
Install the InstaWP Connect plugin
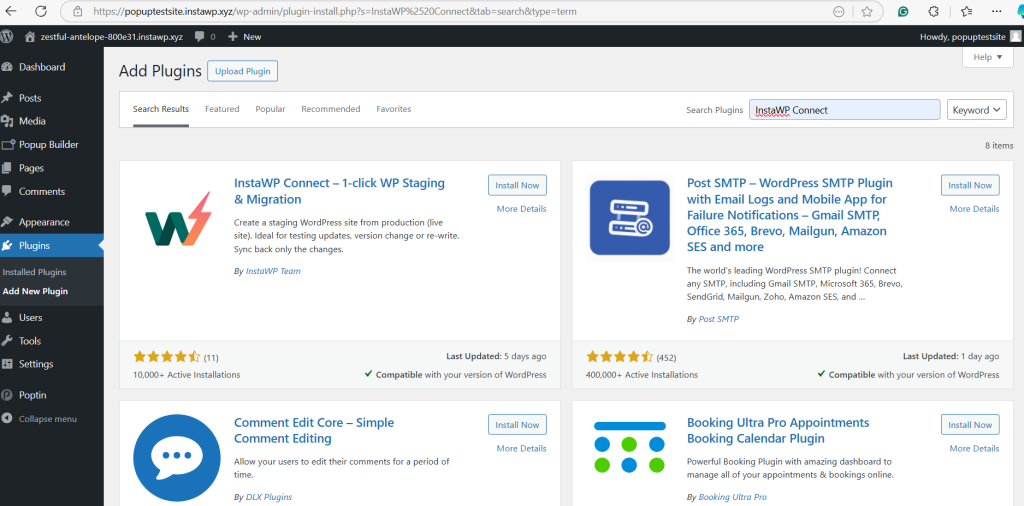click(x=517, y=185)
